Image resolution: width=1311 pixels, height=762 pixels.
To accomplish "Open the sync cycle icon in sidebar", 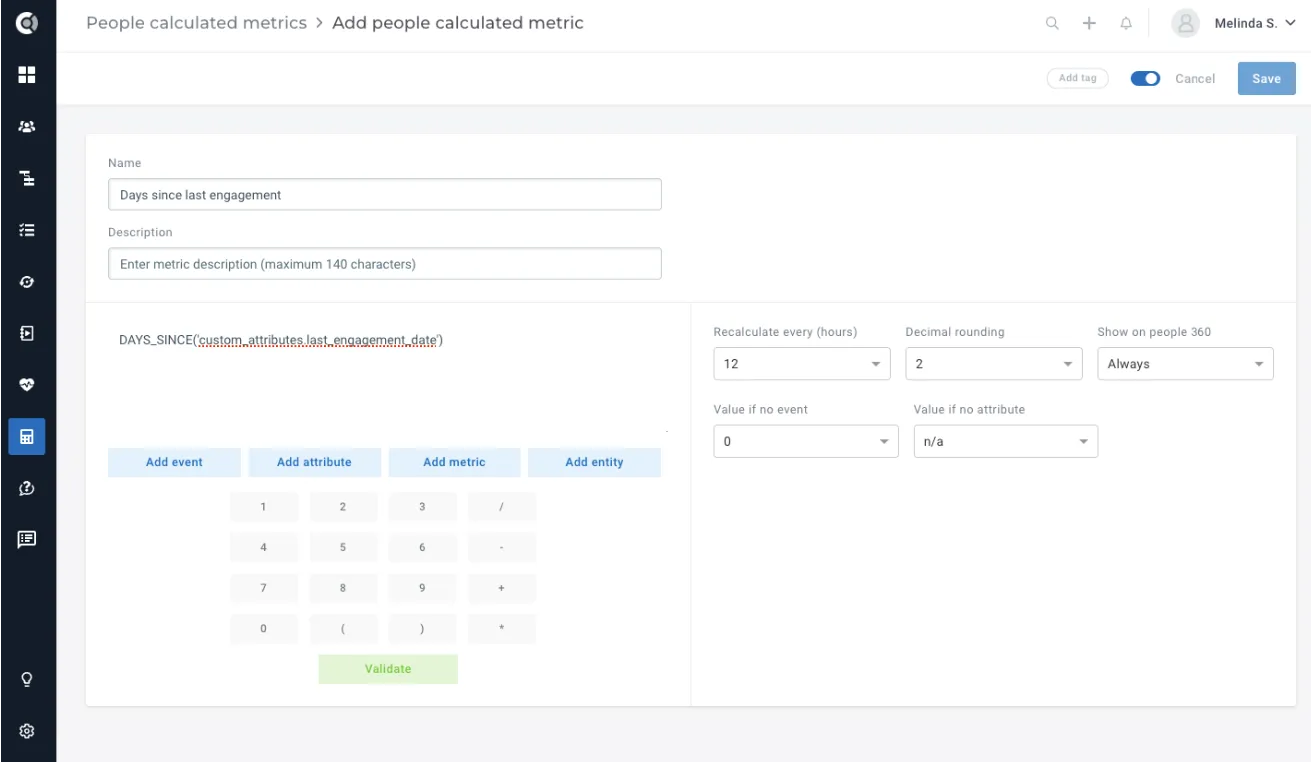I will pyautogui.click(x=27, y=282).
